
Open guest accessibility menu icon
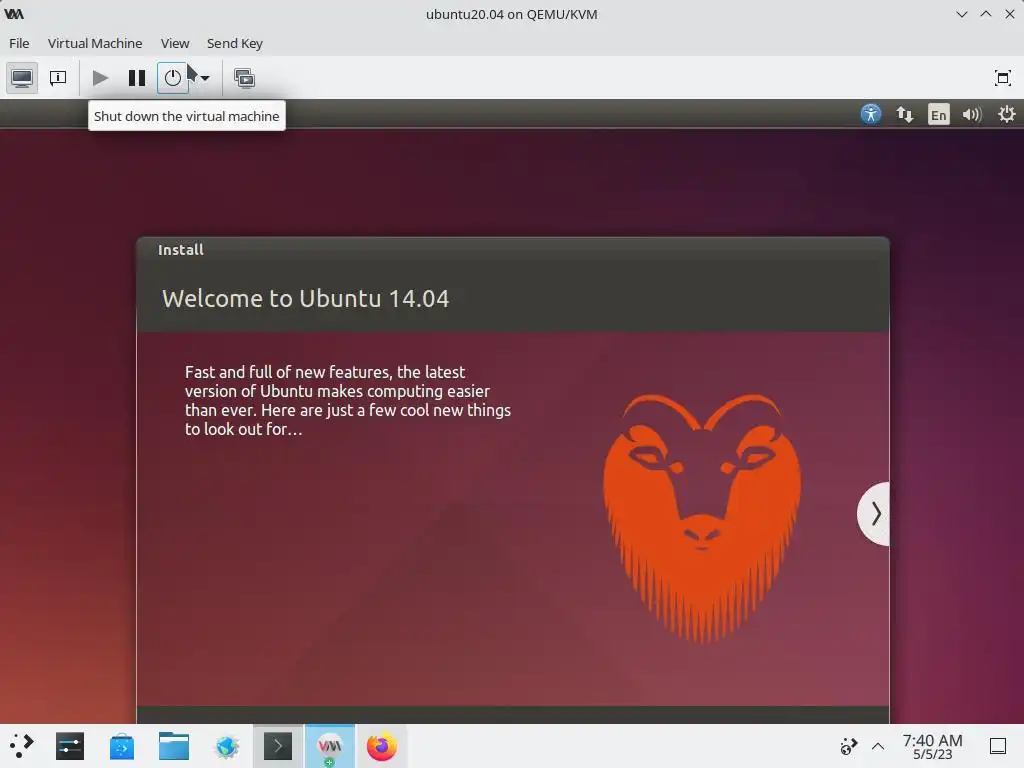871,114
